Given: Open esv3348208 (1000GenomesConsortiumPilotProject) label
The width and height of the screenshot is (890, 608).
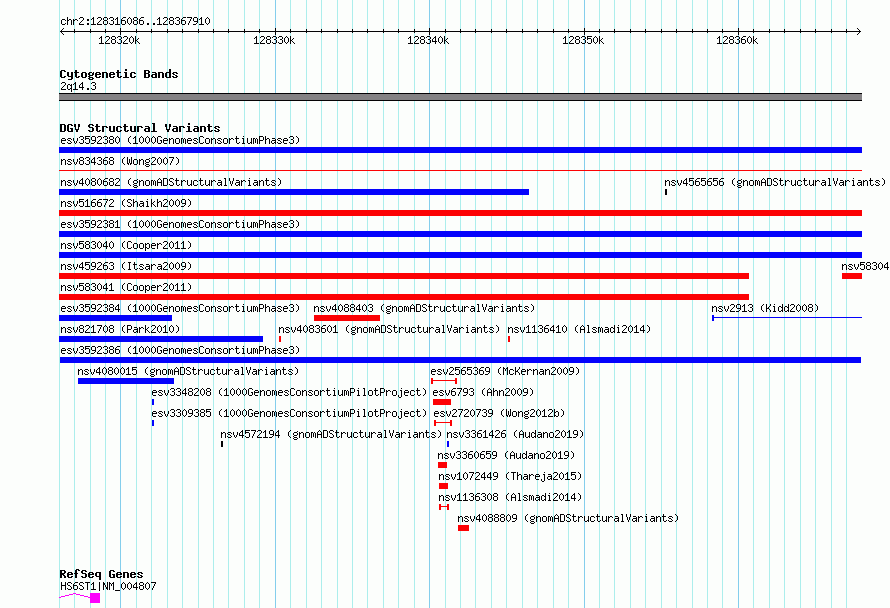Looking at the screenshot, I should [x=289, y=392].
